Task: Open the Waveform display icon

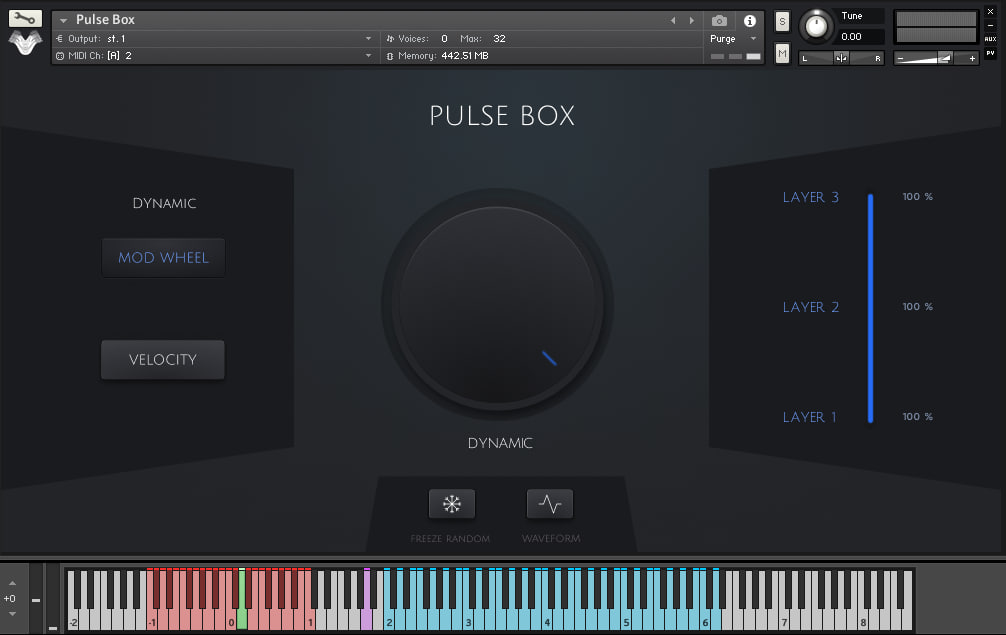Action: pos(550,504)
